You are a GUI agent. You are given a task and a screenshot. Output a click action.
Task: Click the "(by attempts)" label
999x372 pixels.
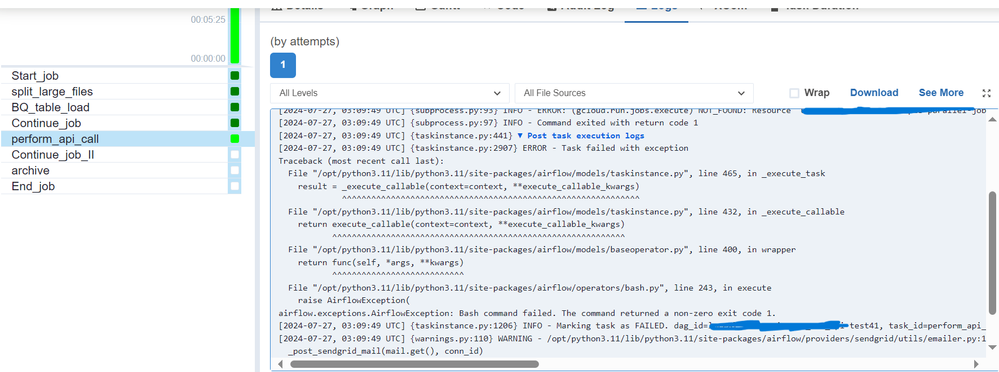[x=305, y=41]
